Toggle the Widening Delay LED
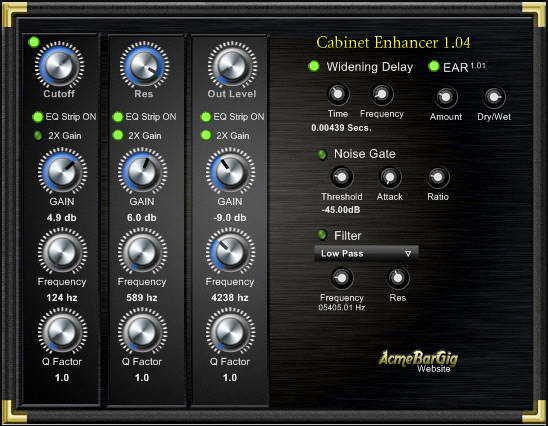The height and width of the screenshot is (426, 548). pyautogui.click(x=314, y=66)
